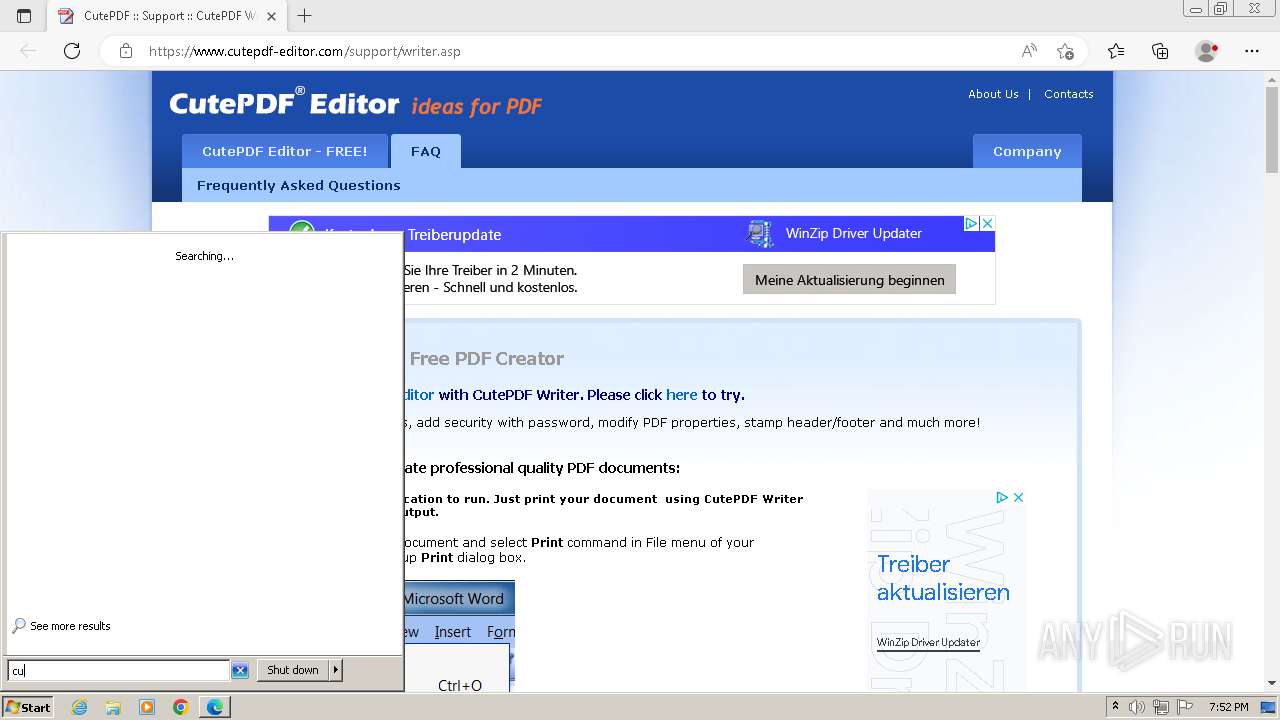Refresh the current page
This screenshot has height=720, width=1280.
pyautogui.click(x=72, y=51)
